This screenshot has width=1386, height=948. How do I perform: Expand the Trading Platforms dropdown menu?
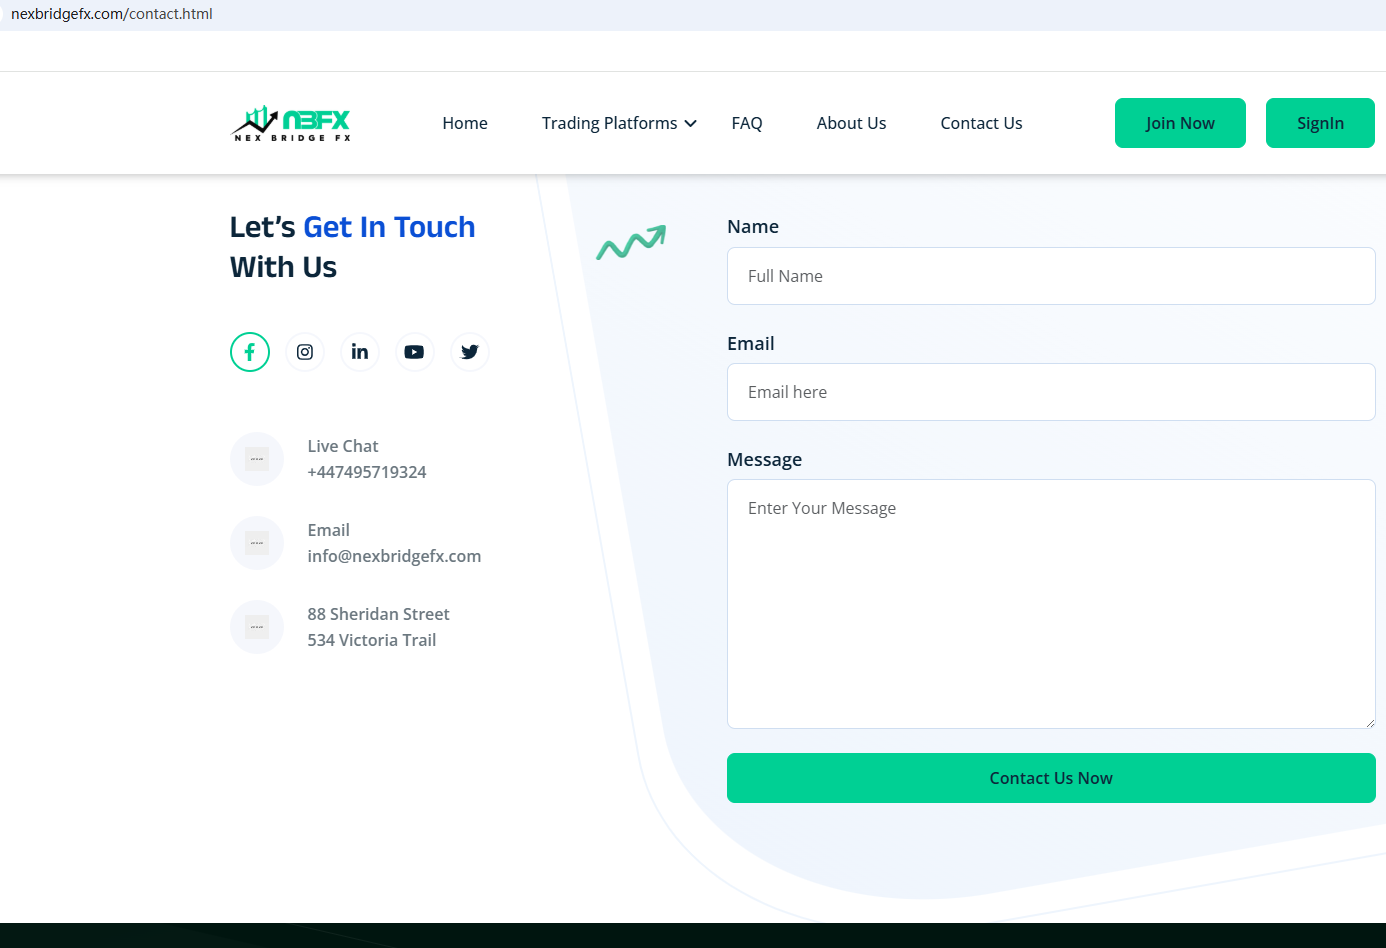click(x=618, y=123)
